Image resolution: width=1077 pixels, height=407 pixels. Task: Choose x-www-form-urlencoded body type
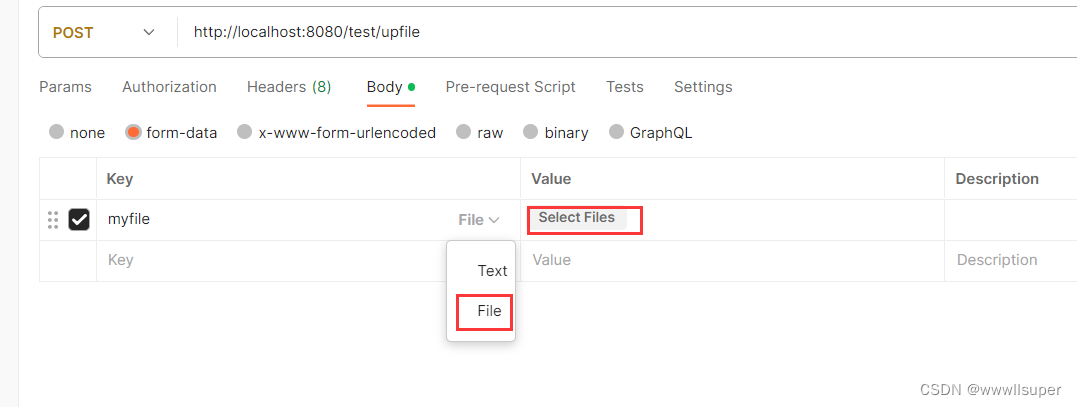[x=244, y=132]
